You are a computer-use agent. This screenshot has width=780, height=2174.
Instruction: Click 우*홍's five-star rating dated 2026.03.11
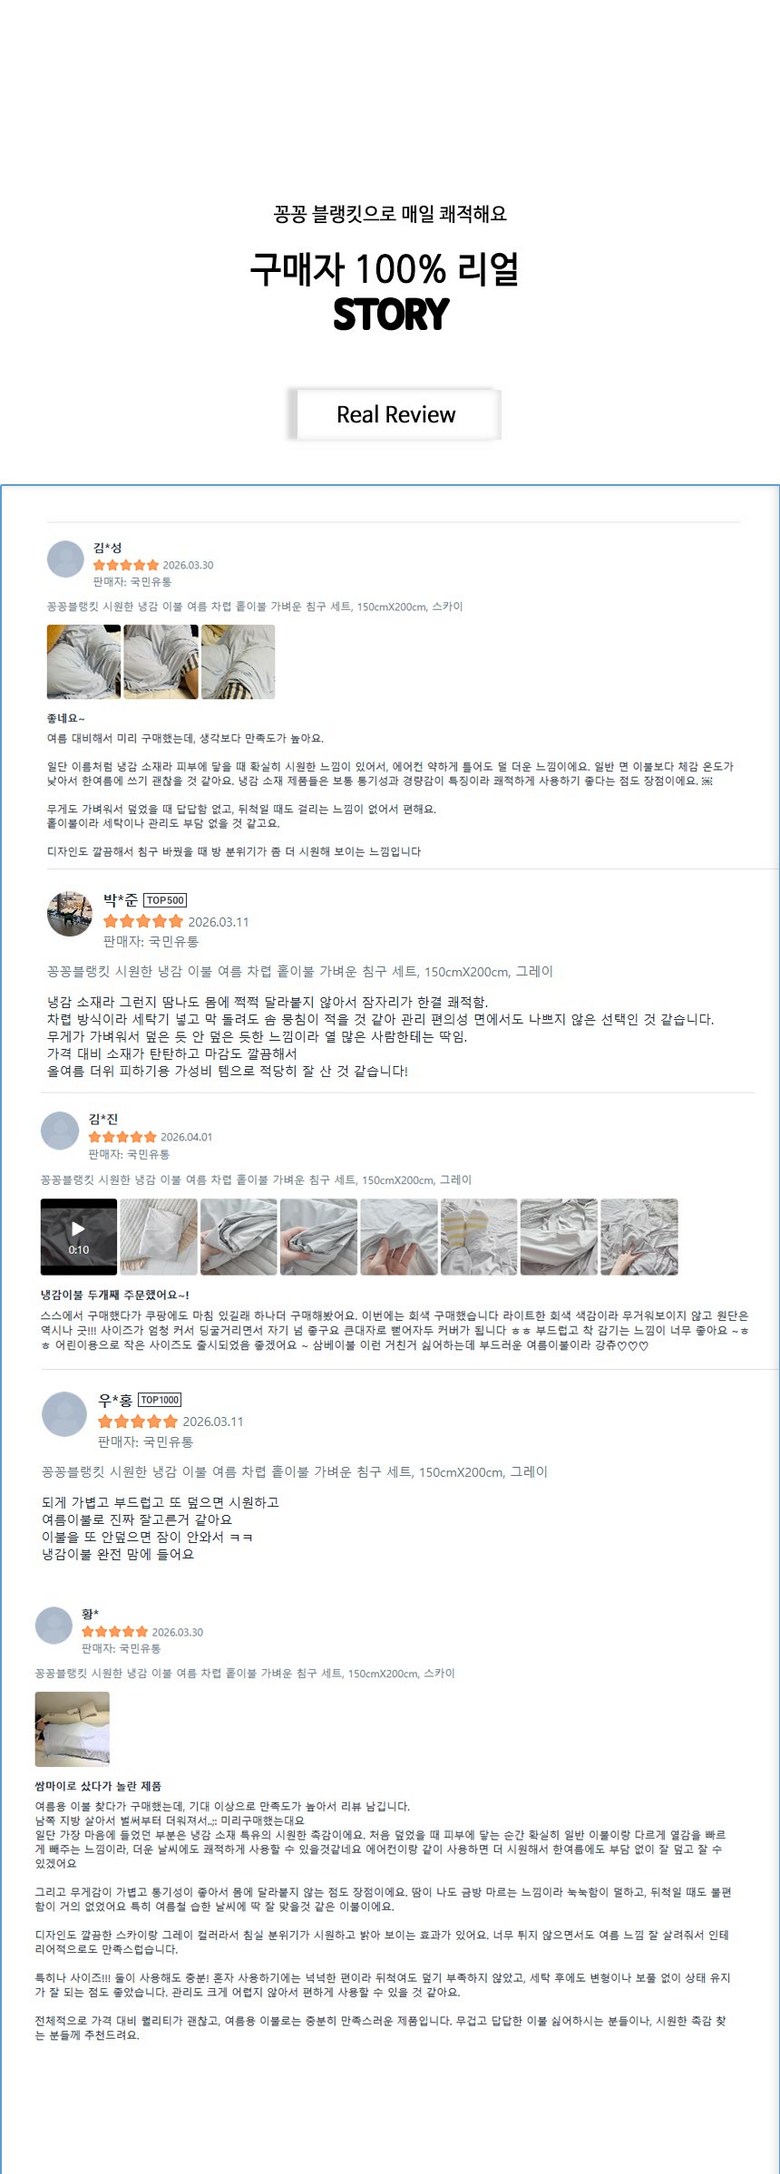point(138,1421)
